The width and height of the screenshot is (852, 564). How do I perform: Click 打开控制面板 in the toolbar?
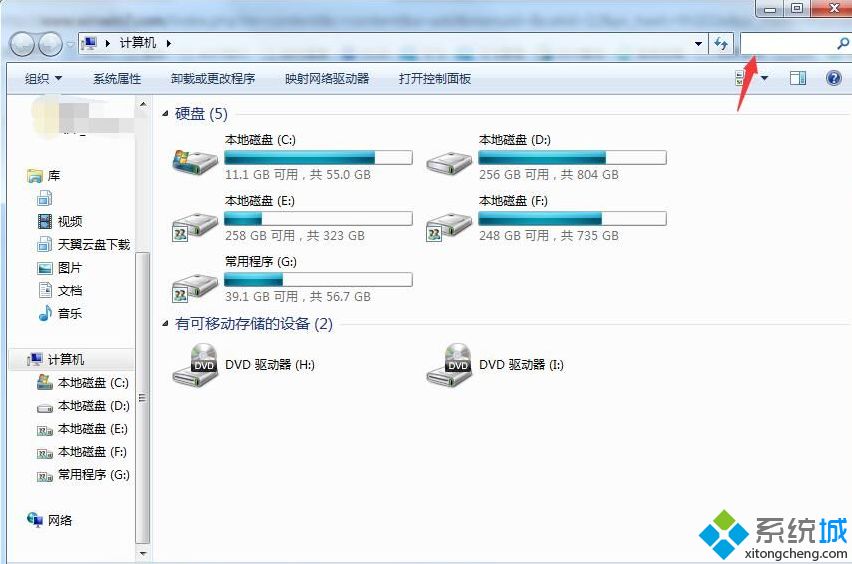(435, 79)
